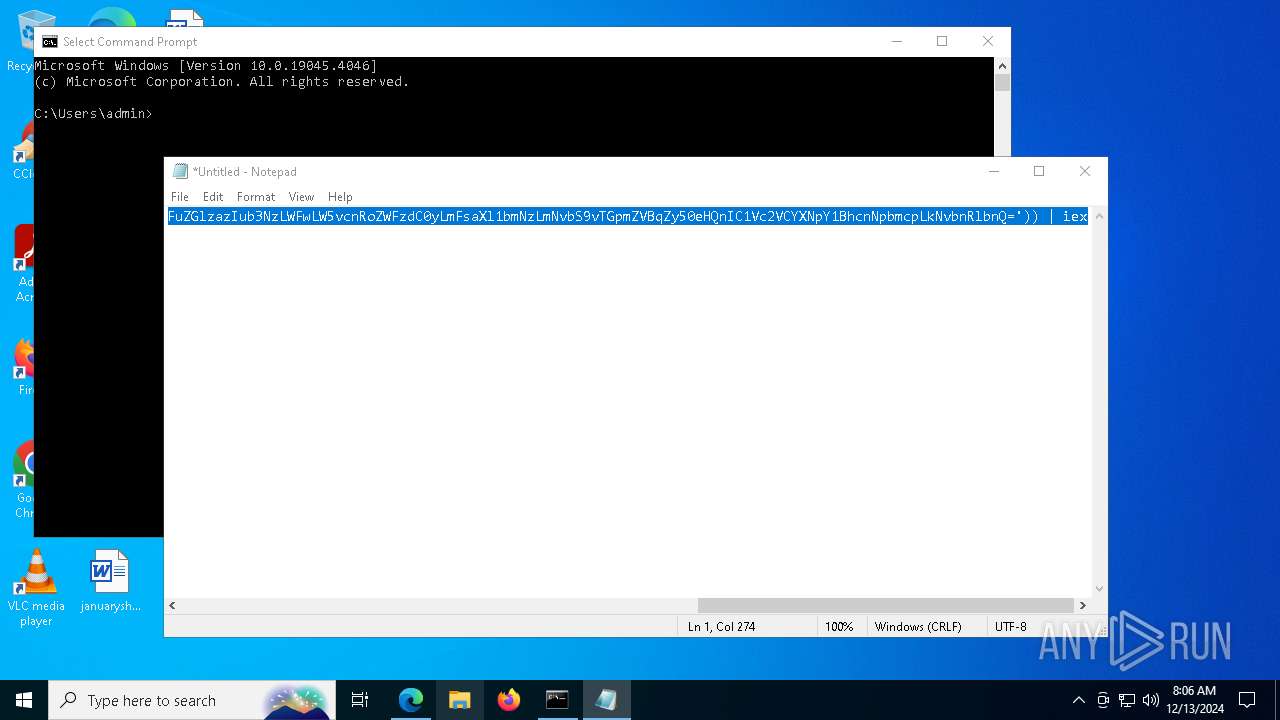Click the volume speaker tray icon
Image resolution: width=1280 pixels, height=720 pixels.
click(1151, 700)
